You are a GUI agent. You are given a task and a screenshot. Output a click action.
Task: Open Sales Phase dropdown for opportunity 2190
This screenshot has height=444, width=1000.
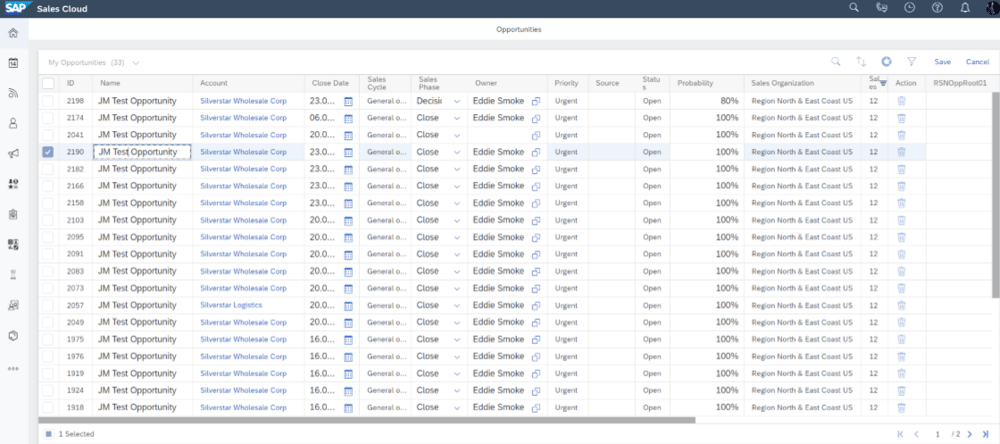pos(457,152)
